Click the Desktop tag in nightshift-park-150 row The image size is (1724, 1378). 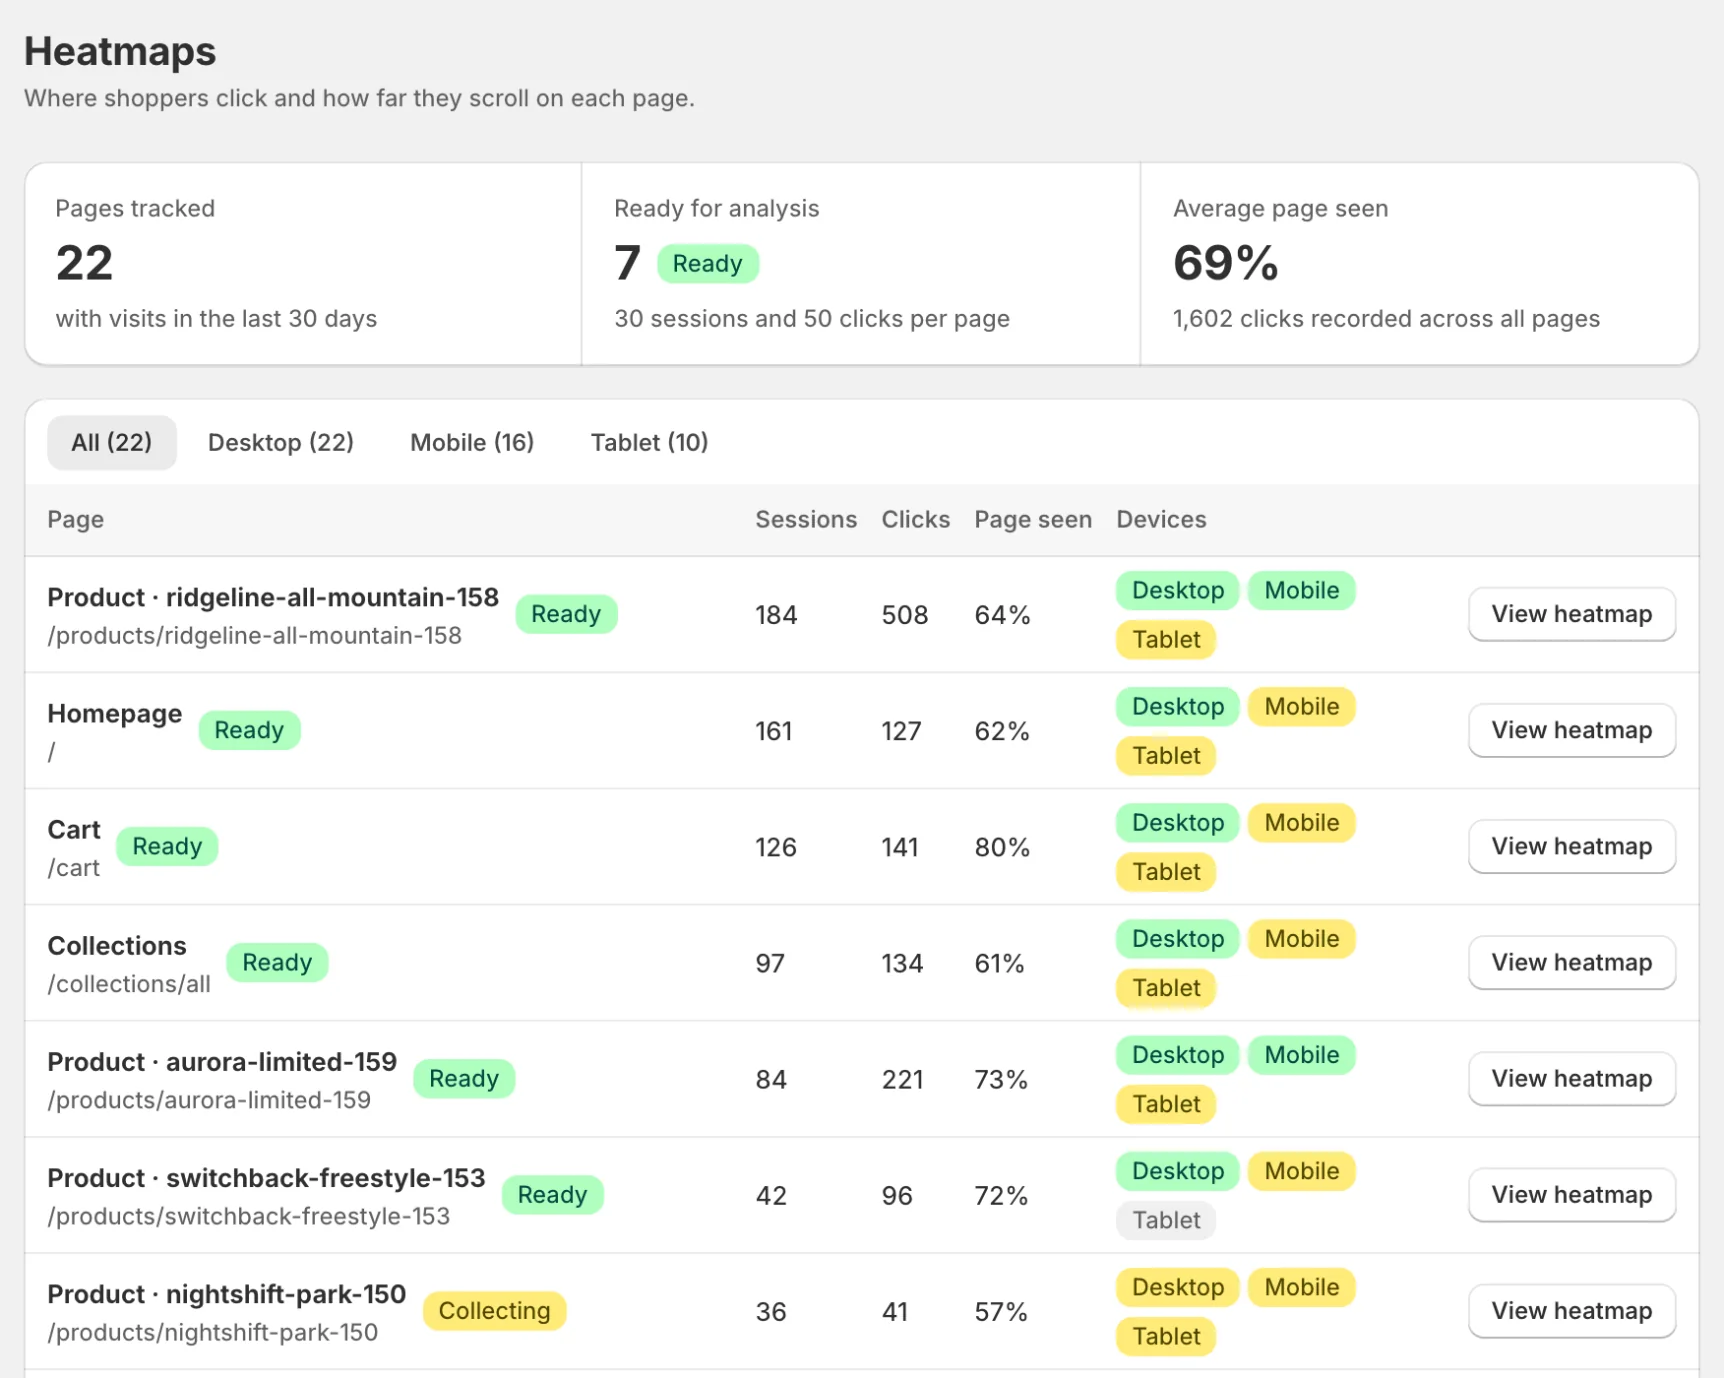pyautogui.click(x=1177, y=1286)
